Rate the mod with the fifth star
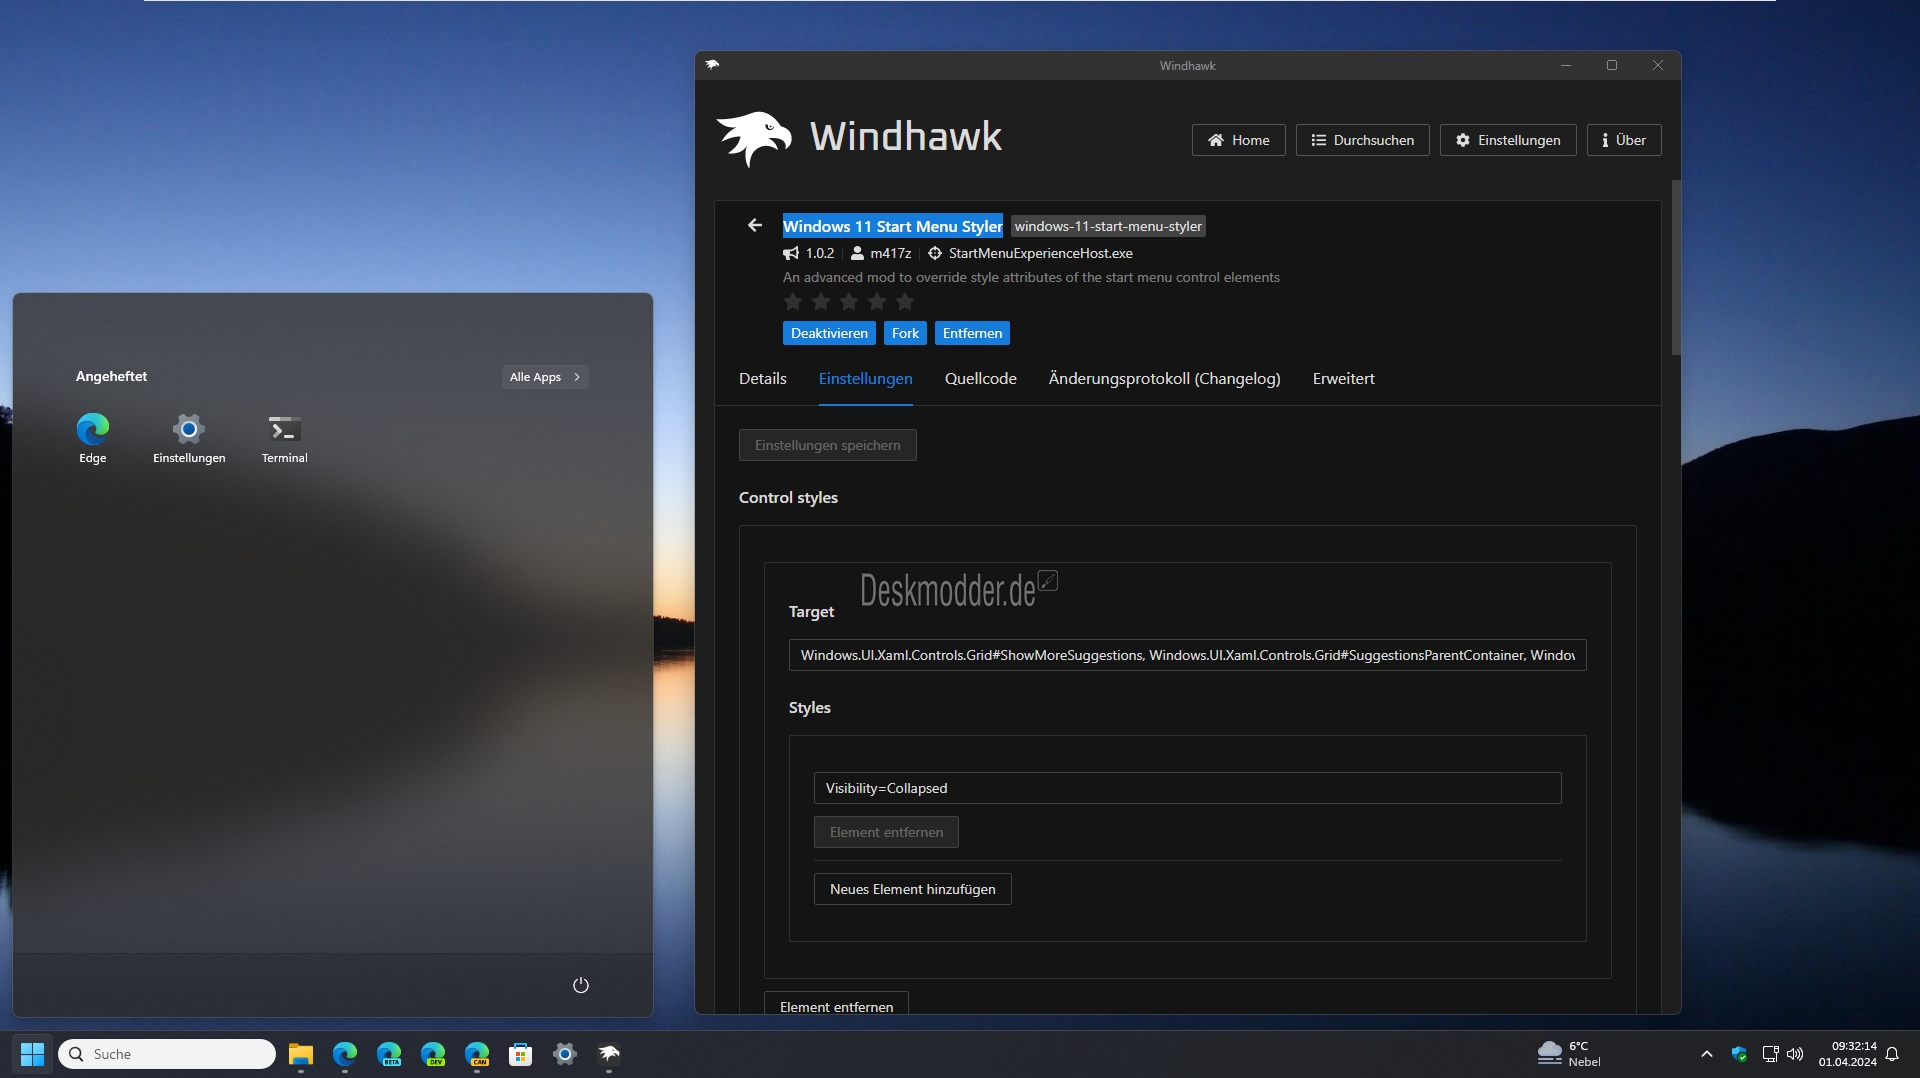The height and width of the screenshot is (1078, 1920). 905,302
